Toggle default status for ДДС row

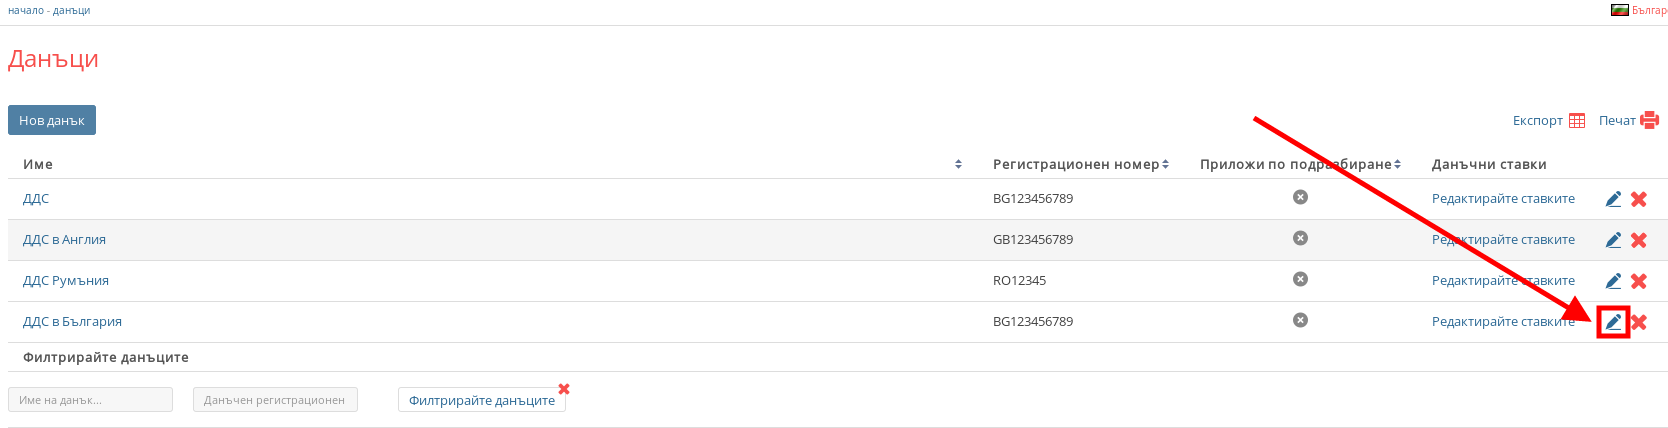click(1300, 197)
